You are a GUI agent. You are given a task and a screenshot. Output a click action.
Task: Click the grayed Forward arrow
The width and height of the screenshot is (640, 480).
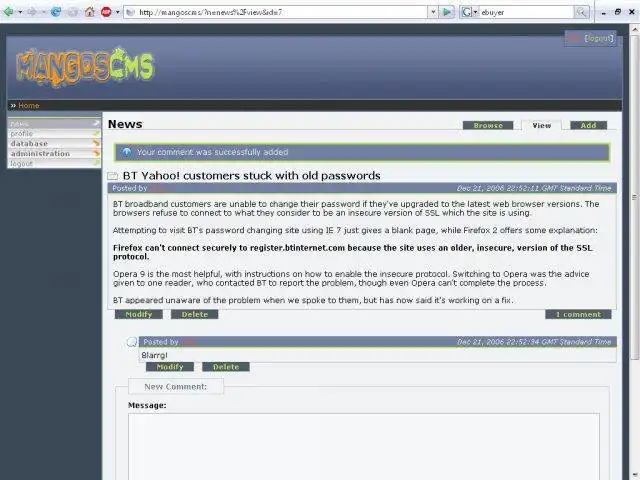click(32, 12)
